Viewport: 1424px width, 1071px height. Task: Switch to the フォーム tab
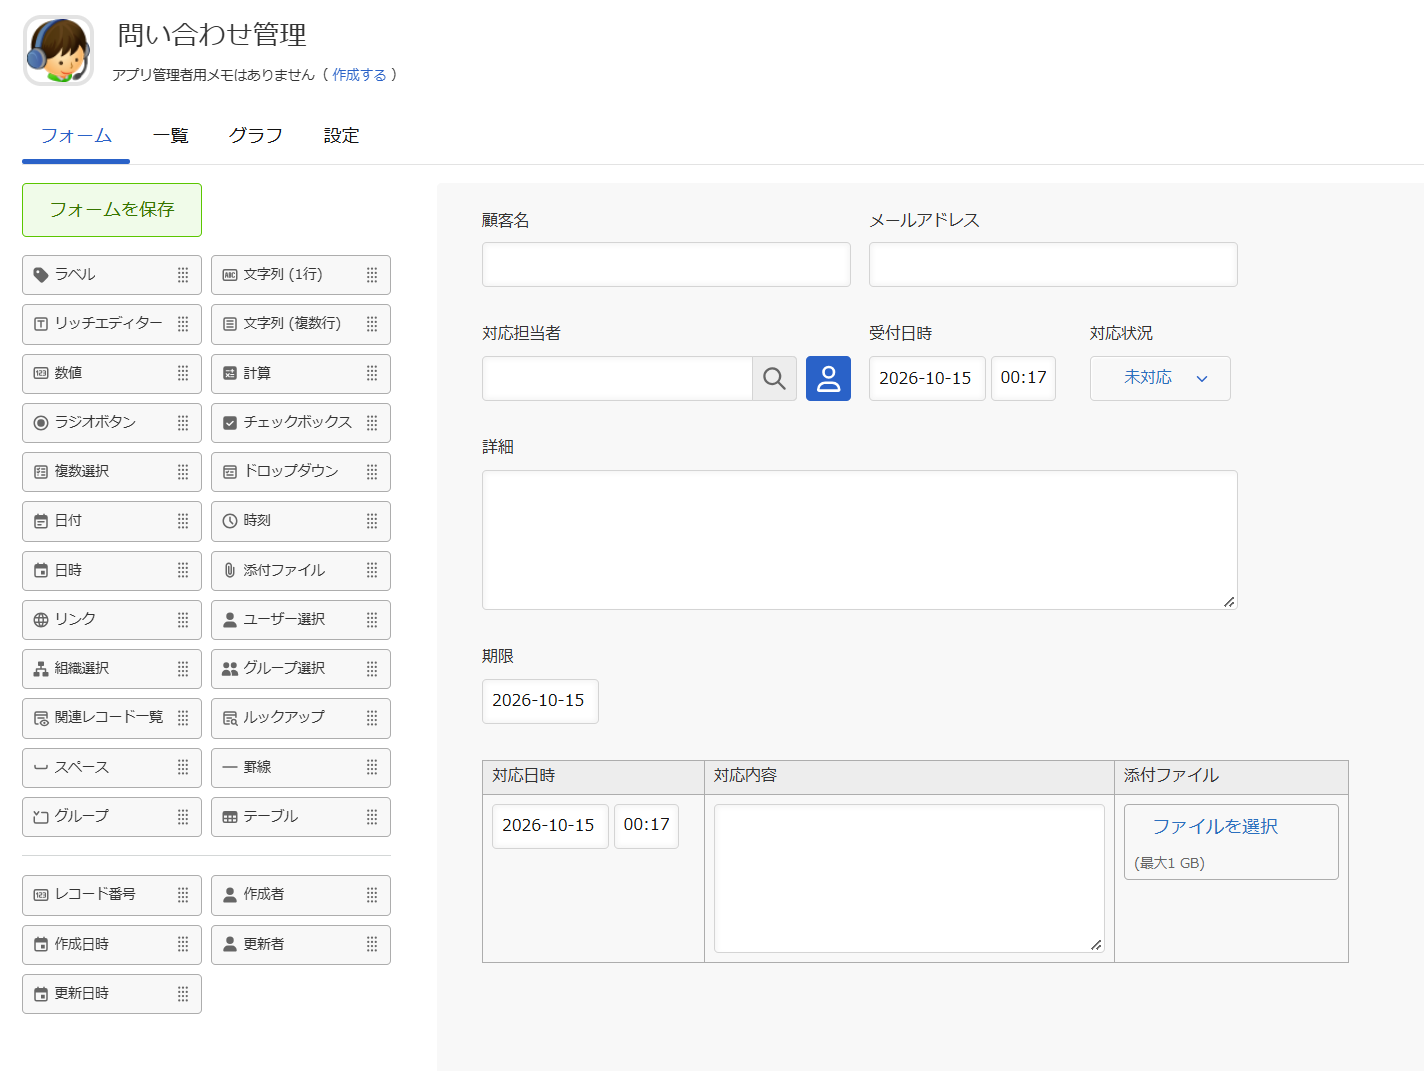click(x=76, y=136)
